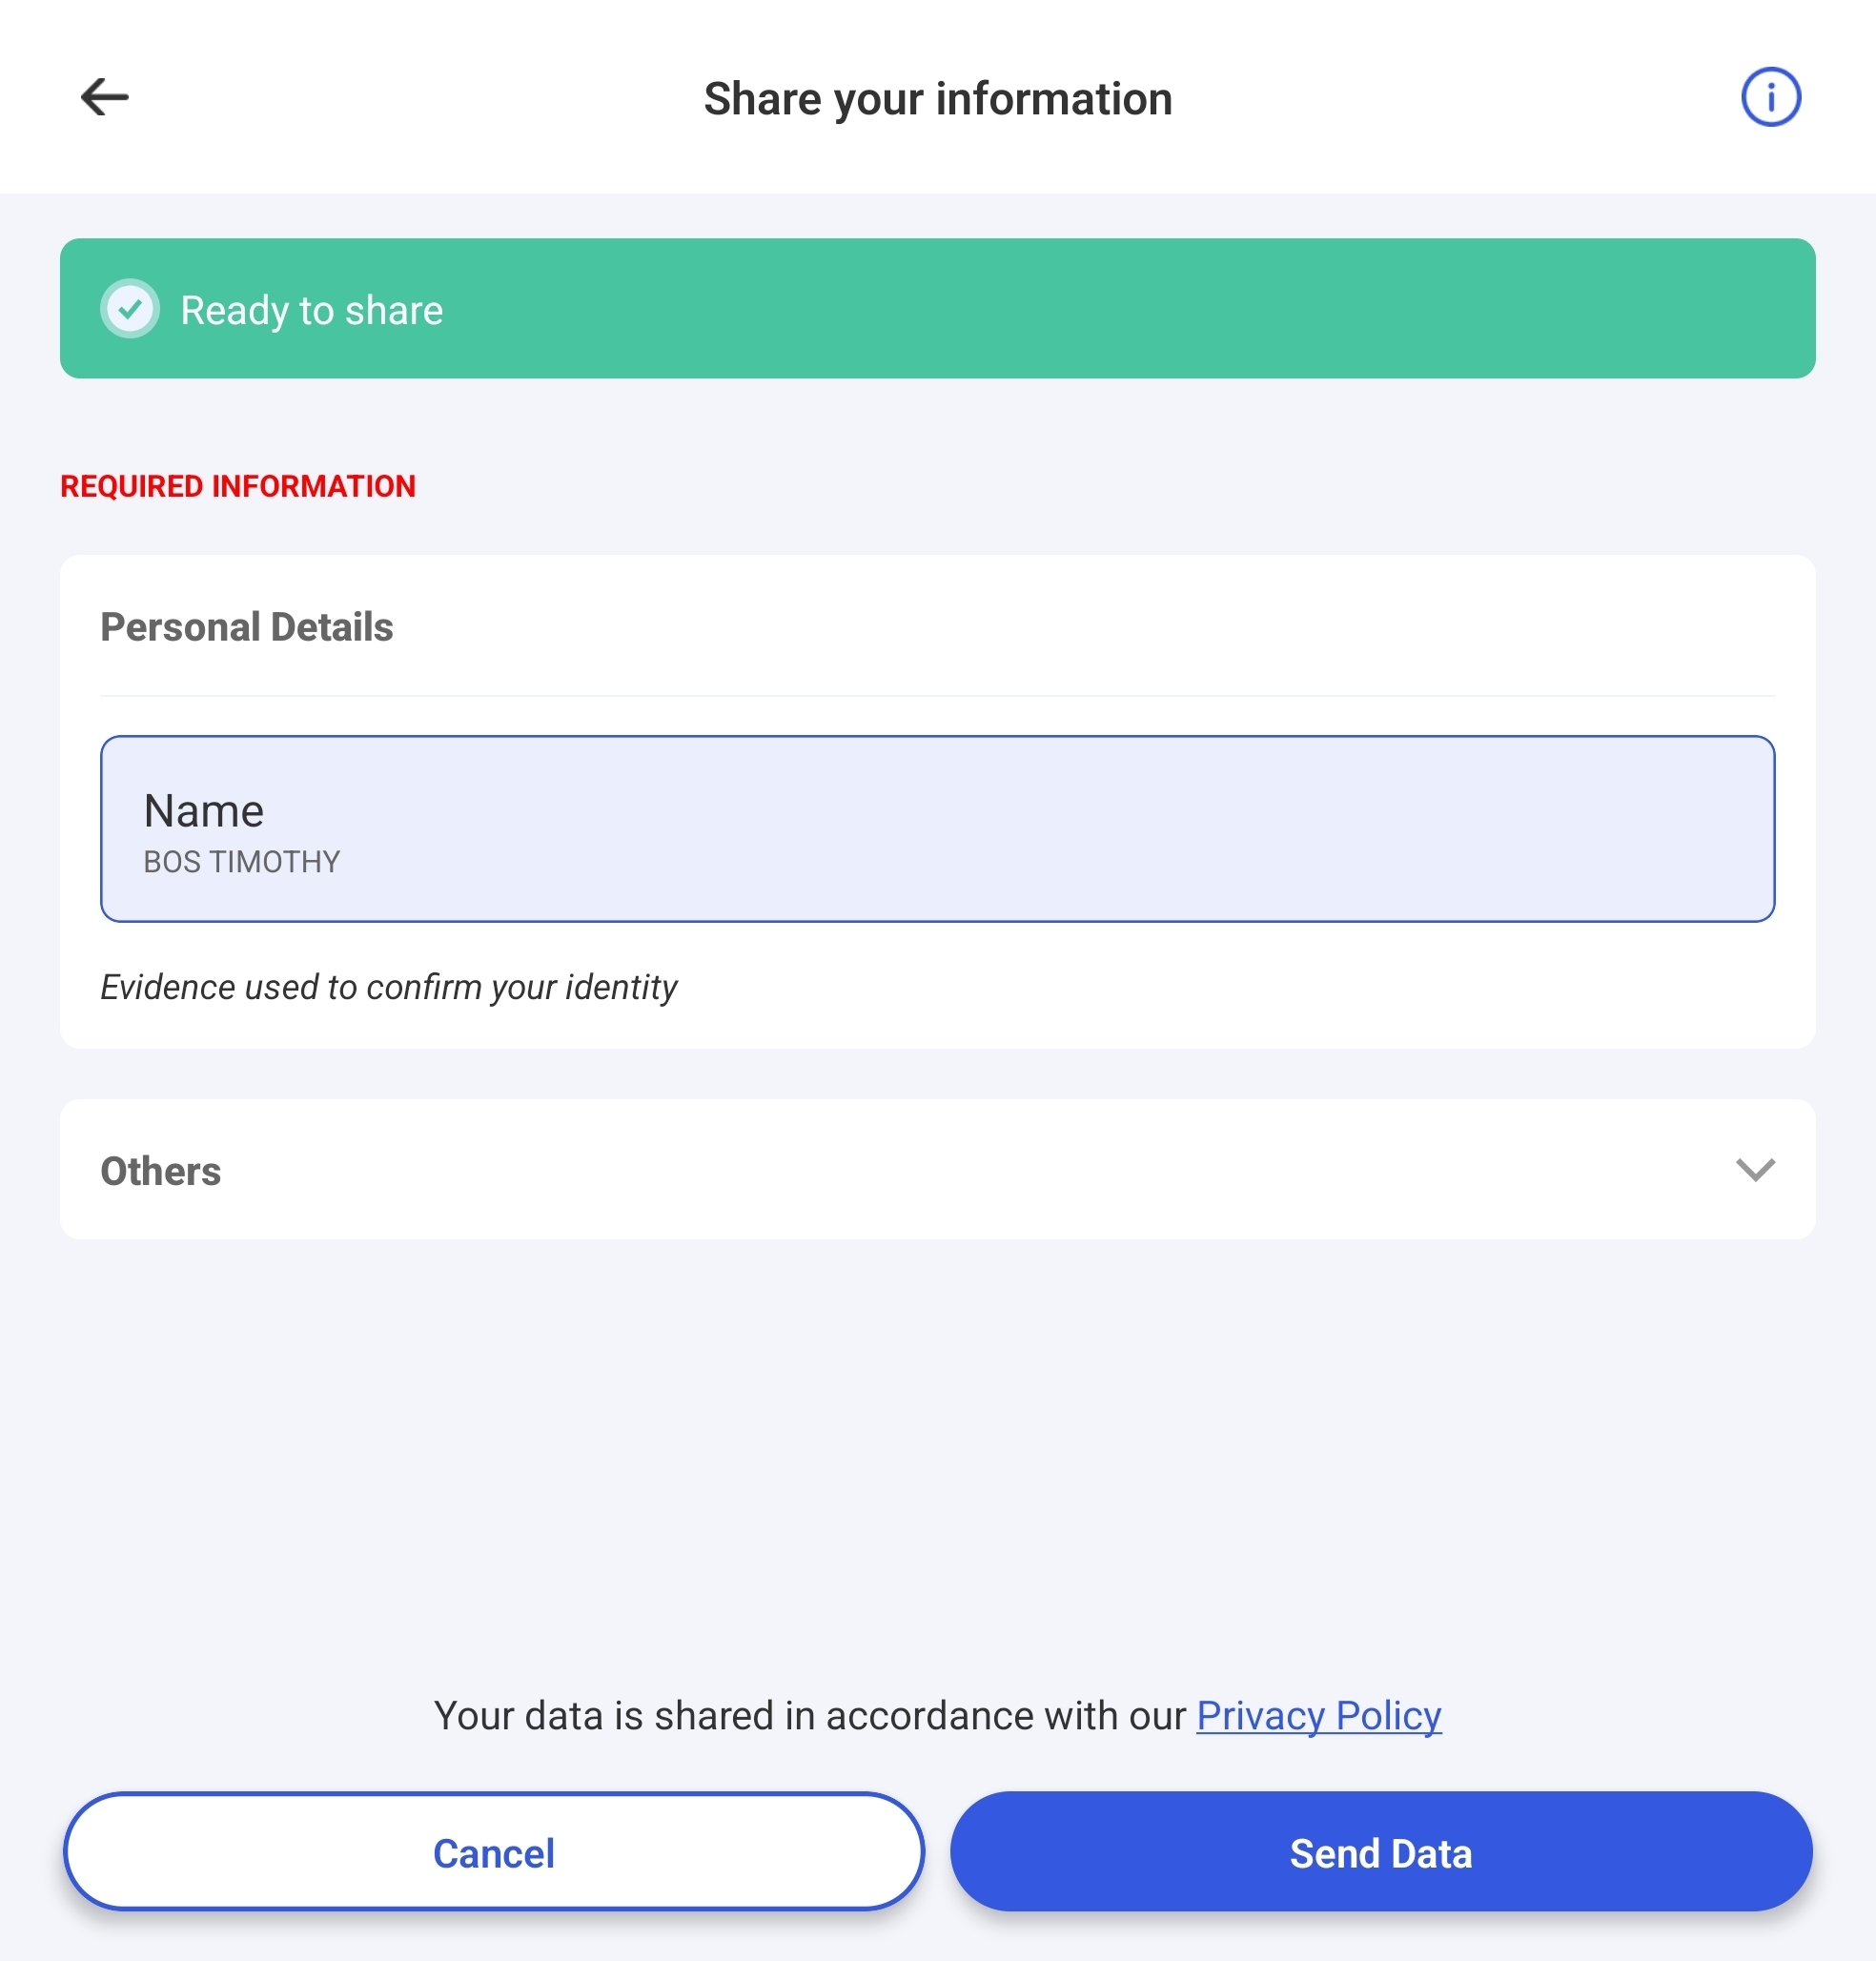
Task: Click the Personal Details heading
Action: (247, 627)
